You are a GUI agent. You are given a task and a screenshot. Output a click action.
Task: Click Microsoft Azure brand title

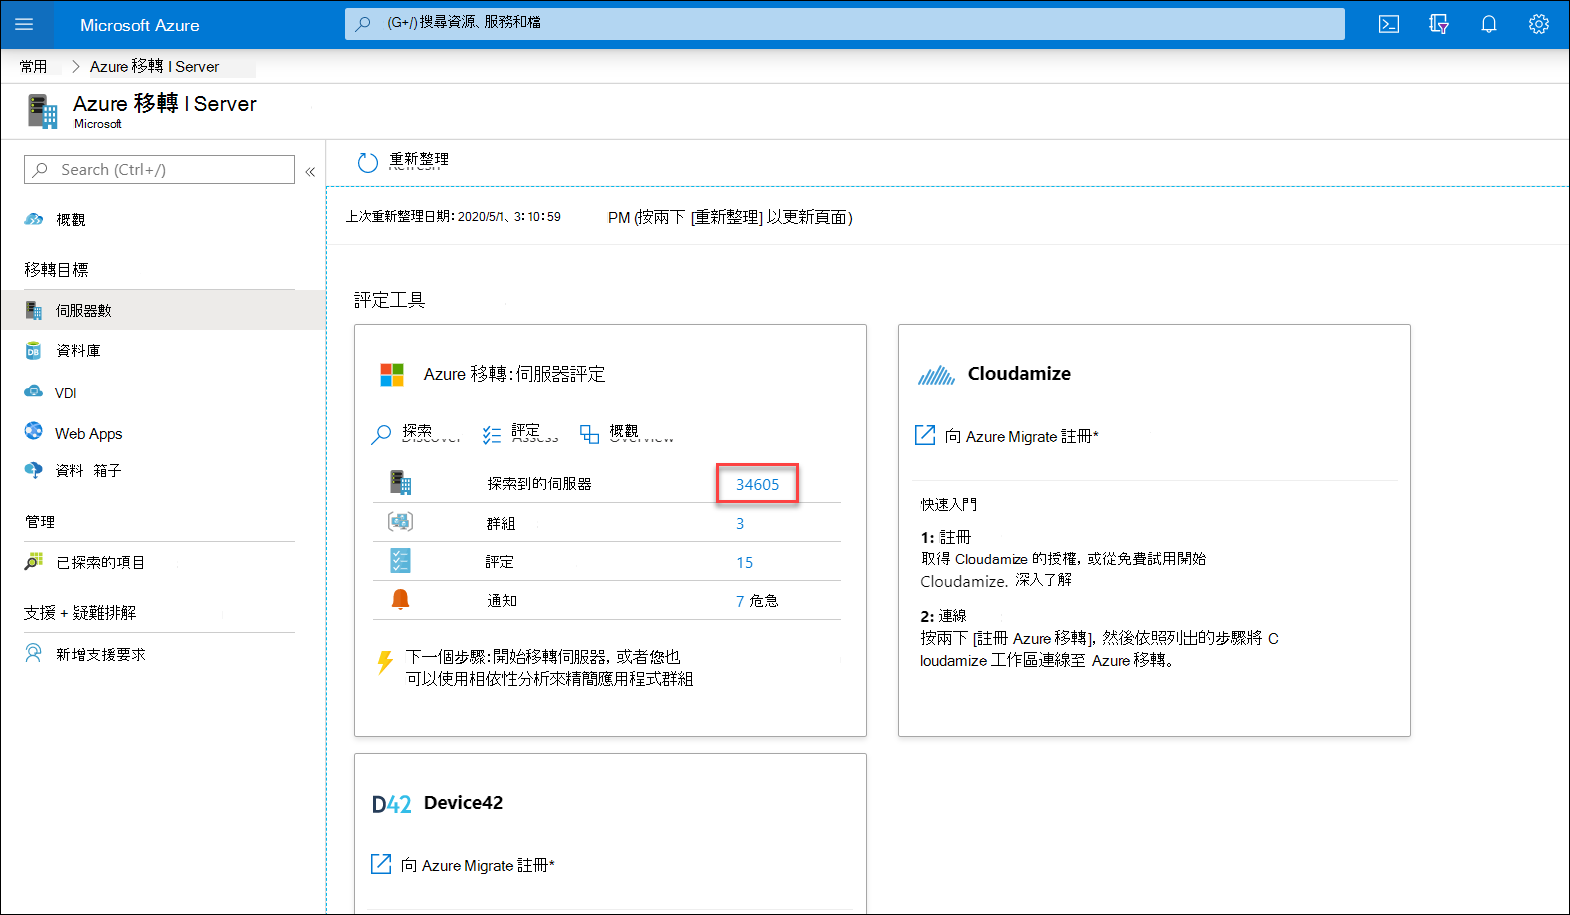coord(140,25)
